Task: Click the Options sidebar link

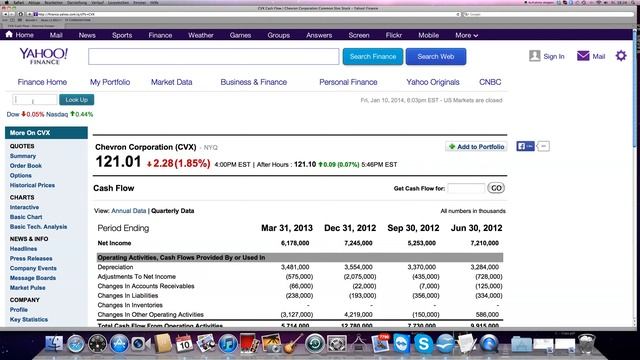Action: [x=20, y=176]
